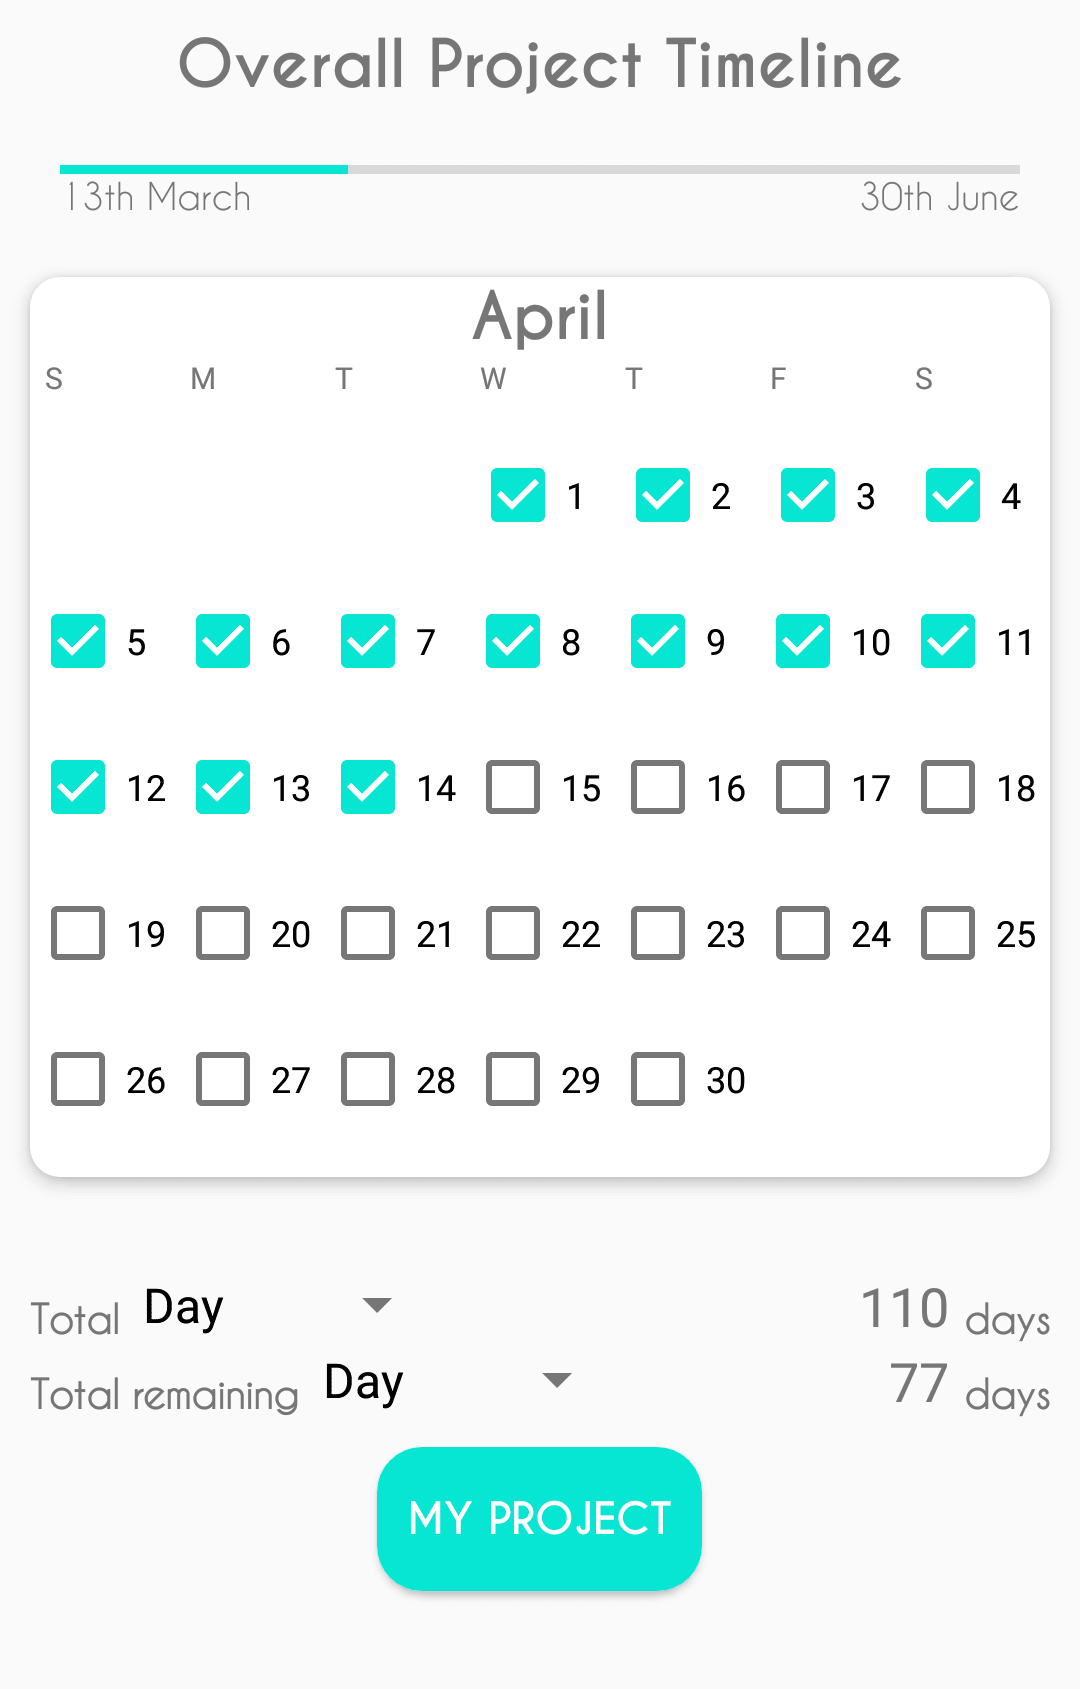Toggle off the checkbox for day 8

tap(513, 641)
